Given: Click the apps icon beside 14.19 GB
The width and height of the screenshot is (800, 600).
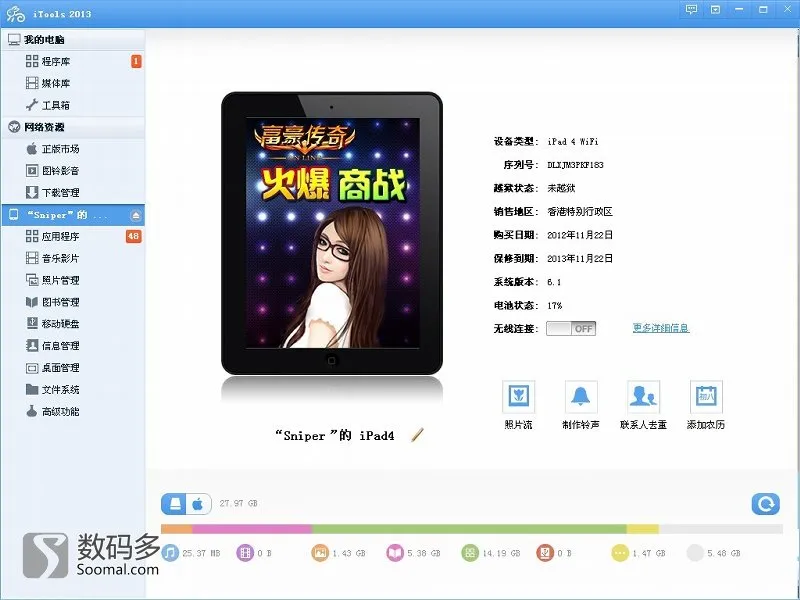Looking at the screenshot, I should tap(470, 553).
